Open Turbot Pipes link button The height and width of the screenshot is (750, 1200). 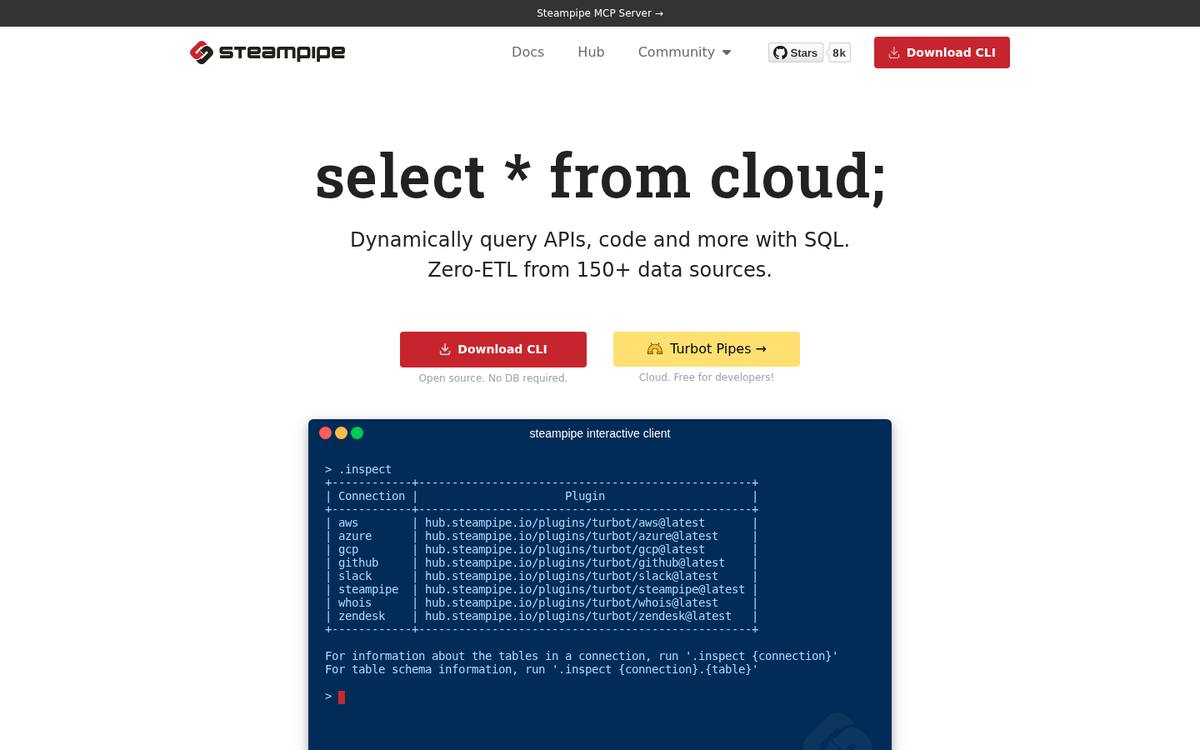click(706, 349)
